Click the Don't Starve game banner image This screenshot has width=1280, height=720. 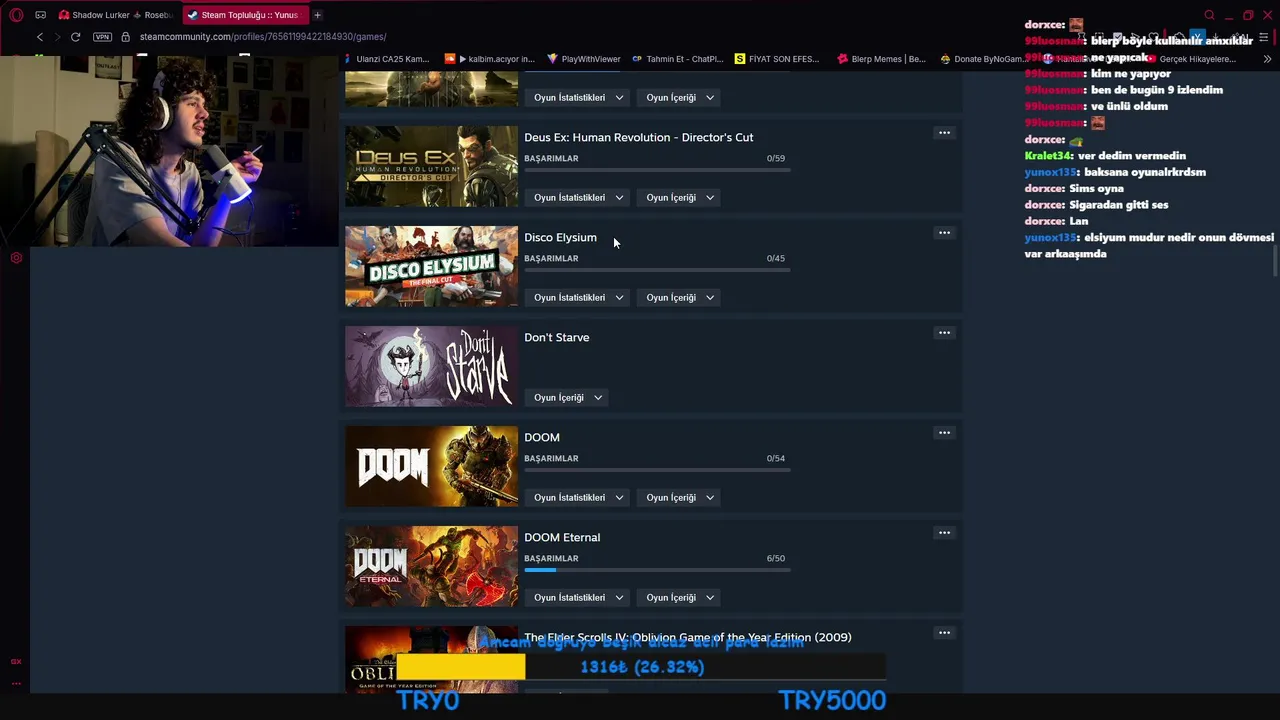(431, 366)
